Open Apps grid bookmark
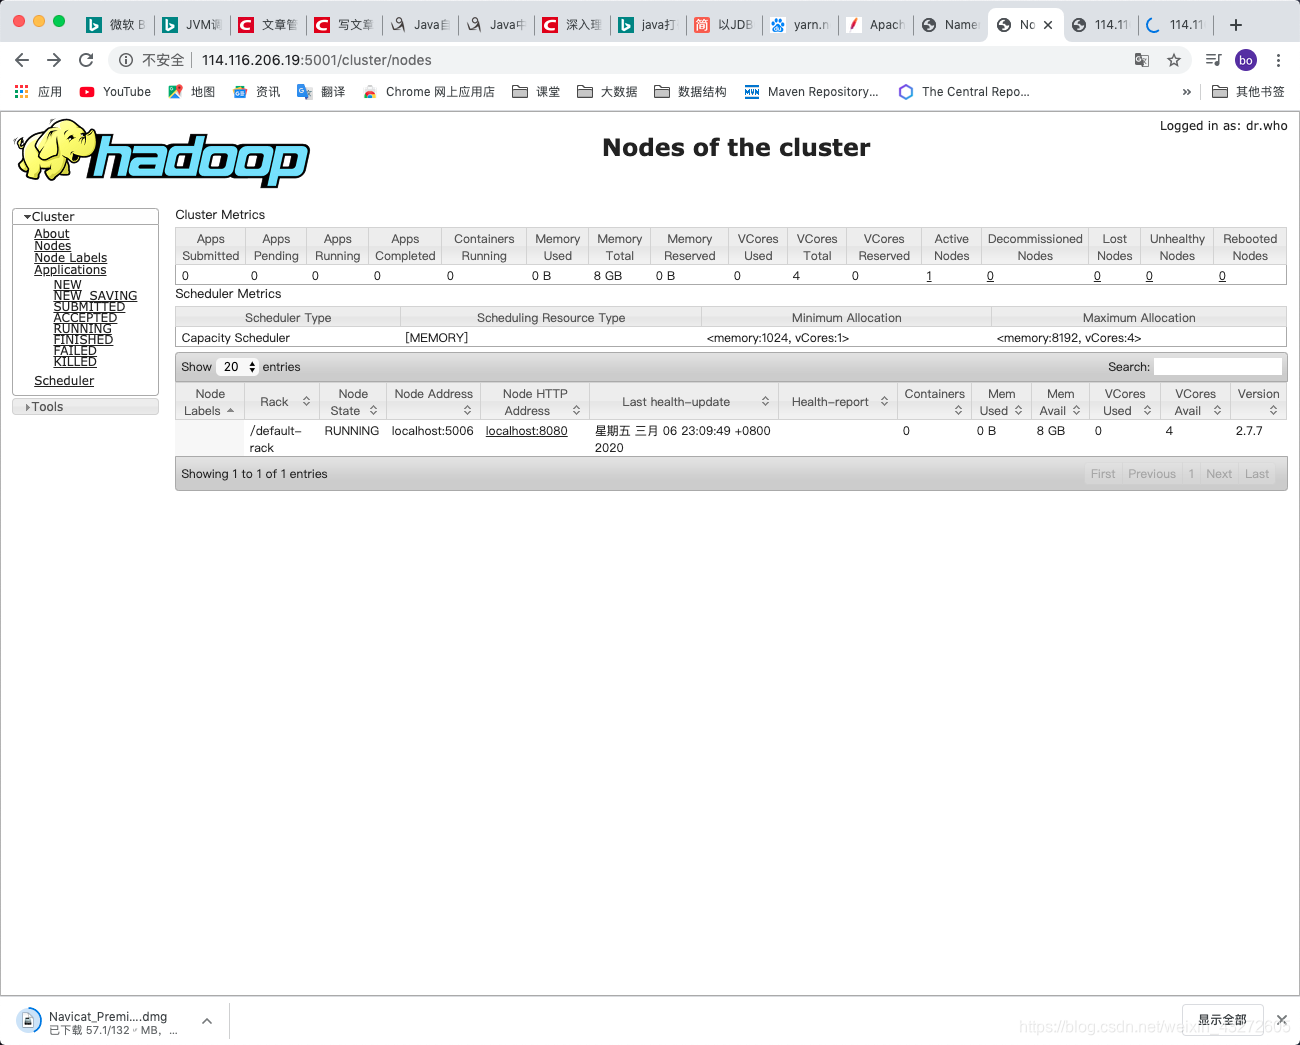Image resolution: width=1300 pixels, height=1045 pixels. [x=38, y=91]
